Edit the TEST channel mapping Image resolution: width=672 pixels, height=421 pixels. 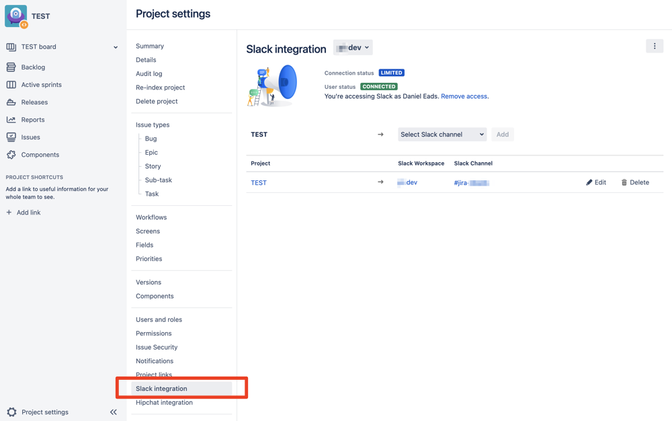[x=596, y=182]
